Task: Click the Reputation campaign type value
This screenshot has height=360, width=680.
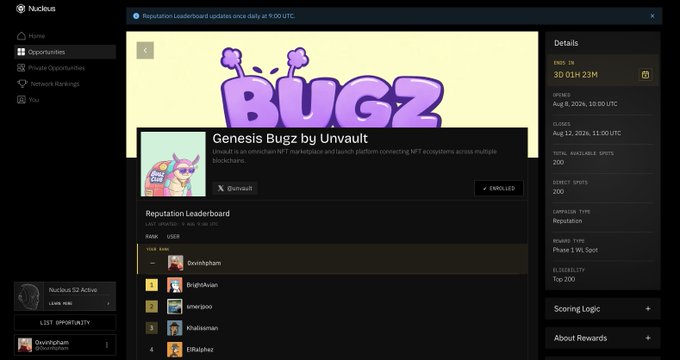Action: point(567,221)
